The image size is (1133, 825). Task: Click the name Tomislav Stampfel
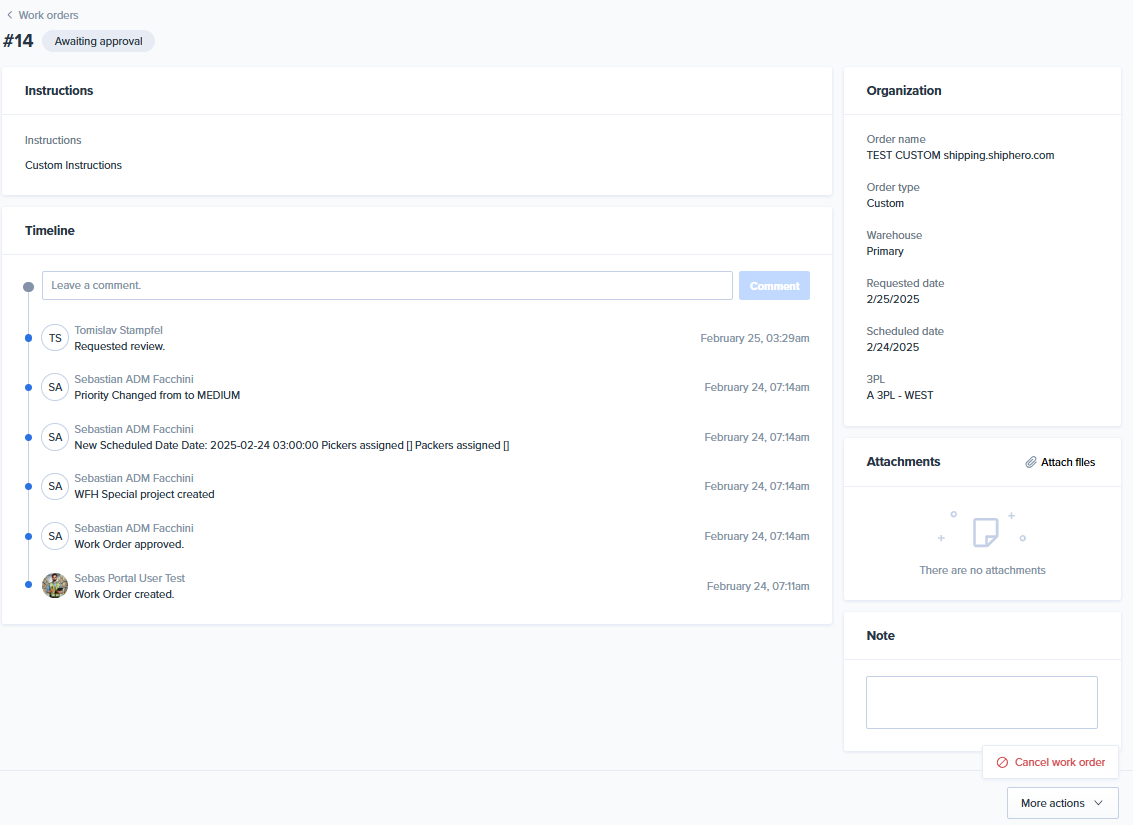[x=119, y=330]
